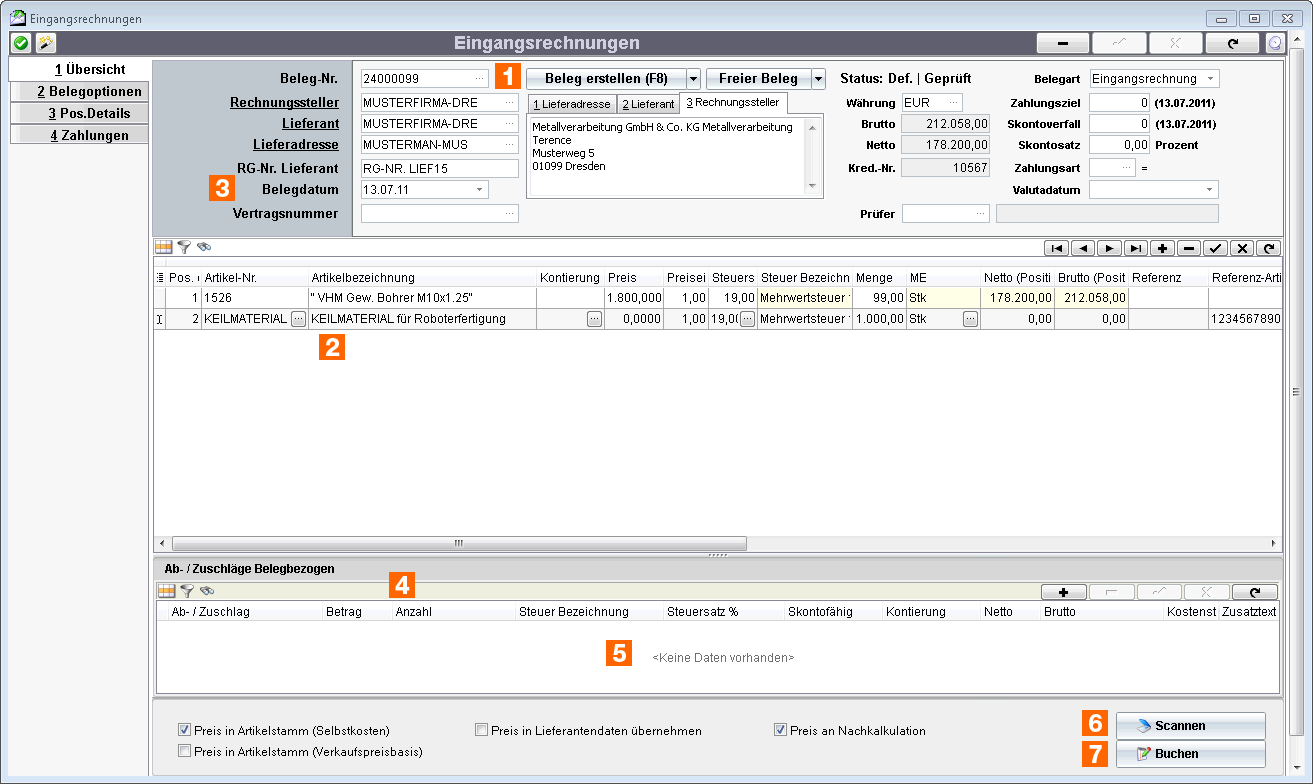Viewport: 1313px width, 784px height.
Task: Select the 1 Lieferadresse address tab
Action: click(571, 104)
